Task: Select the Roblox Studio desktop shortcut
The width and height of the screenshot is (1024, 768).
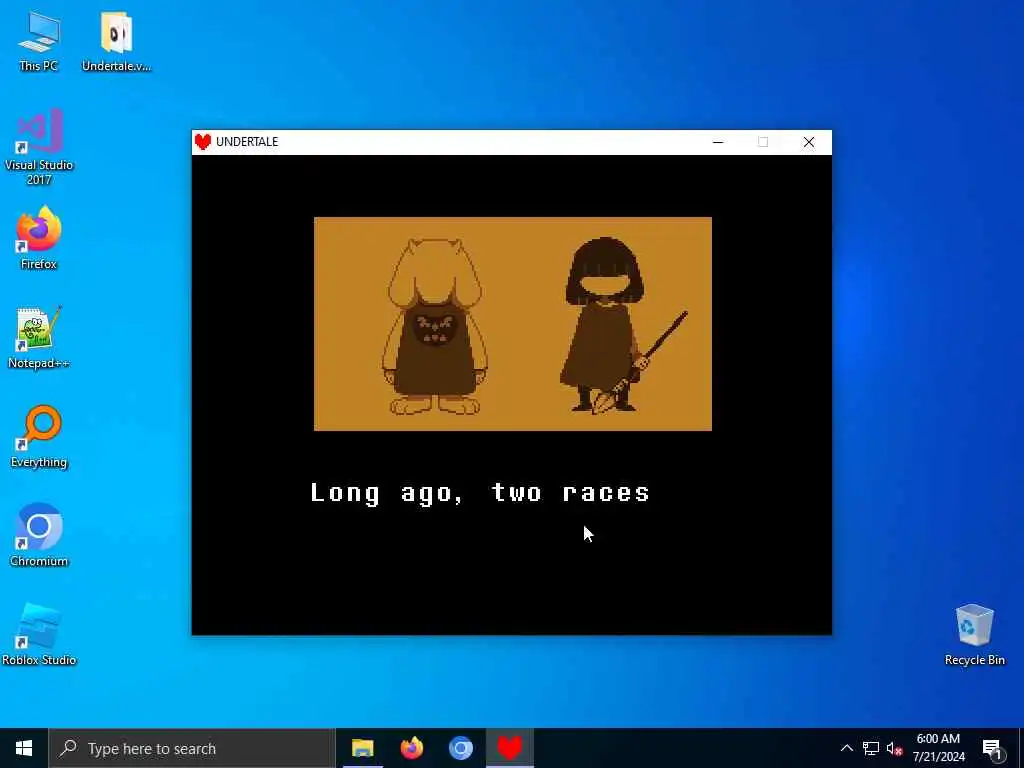Action: (x=39, y=634)
